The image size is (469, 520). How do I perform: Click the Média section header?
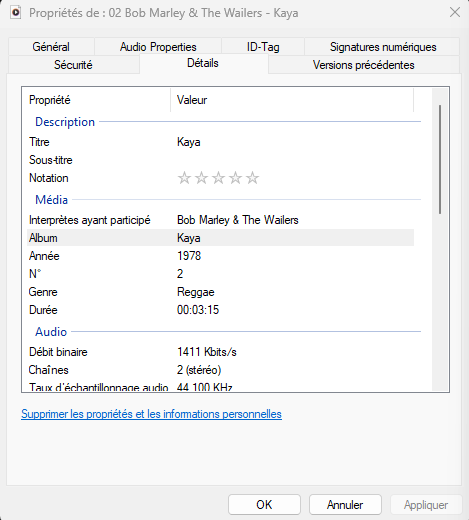click(52, 200)
